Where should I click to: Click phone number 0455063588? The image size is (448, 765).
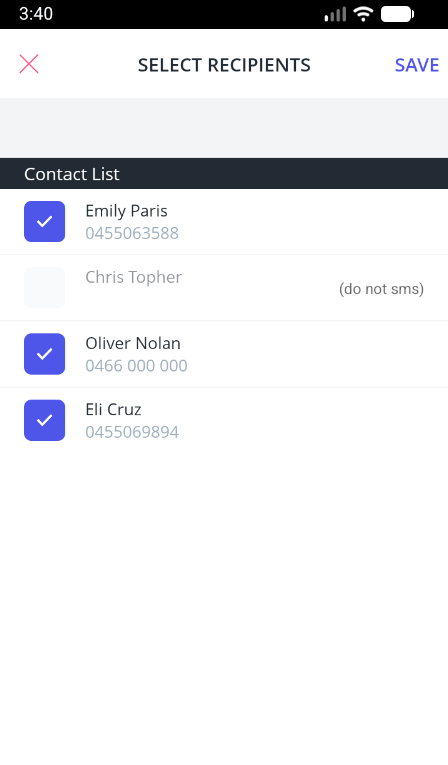pos(132,233)
